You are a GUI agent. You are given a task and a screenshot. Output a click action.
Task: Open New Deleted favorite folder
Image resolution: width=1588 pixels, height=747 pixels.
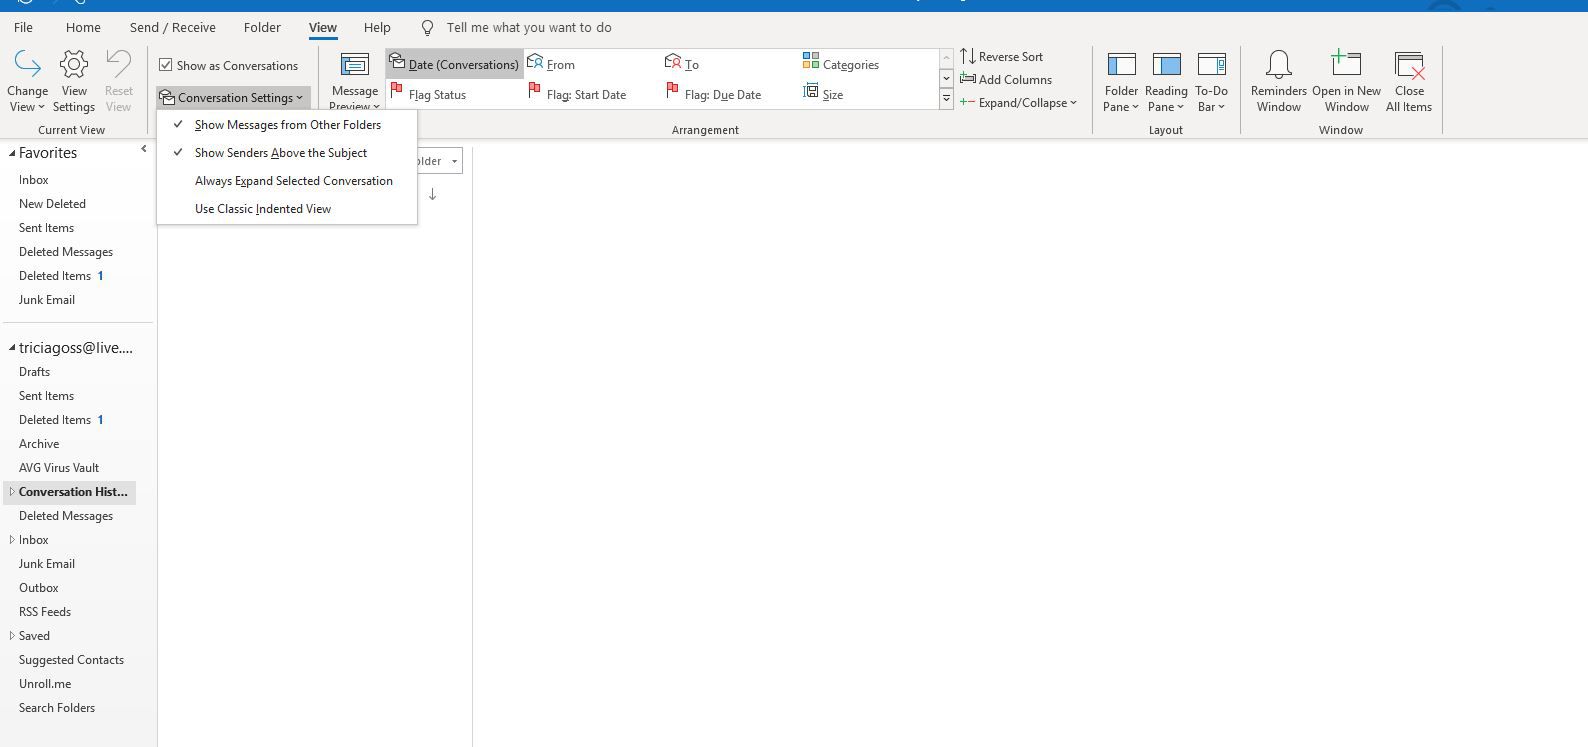pos(52,204)
